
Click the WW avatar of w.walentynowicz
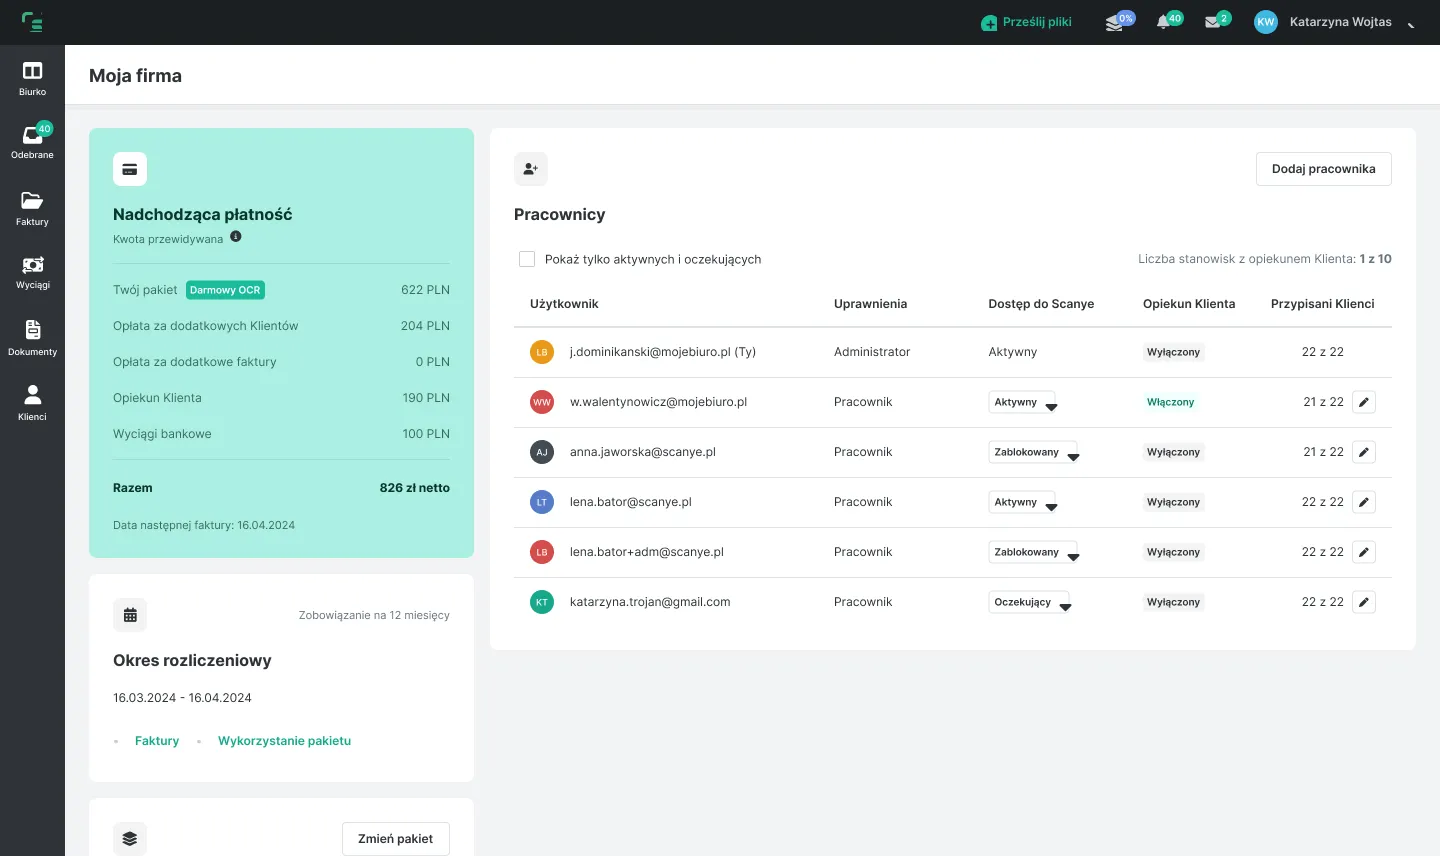tap(542, 402)
